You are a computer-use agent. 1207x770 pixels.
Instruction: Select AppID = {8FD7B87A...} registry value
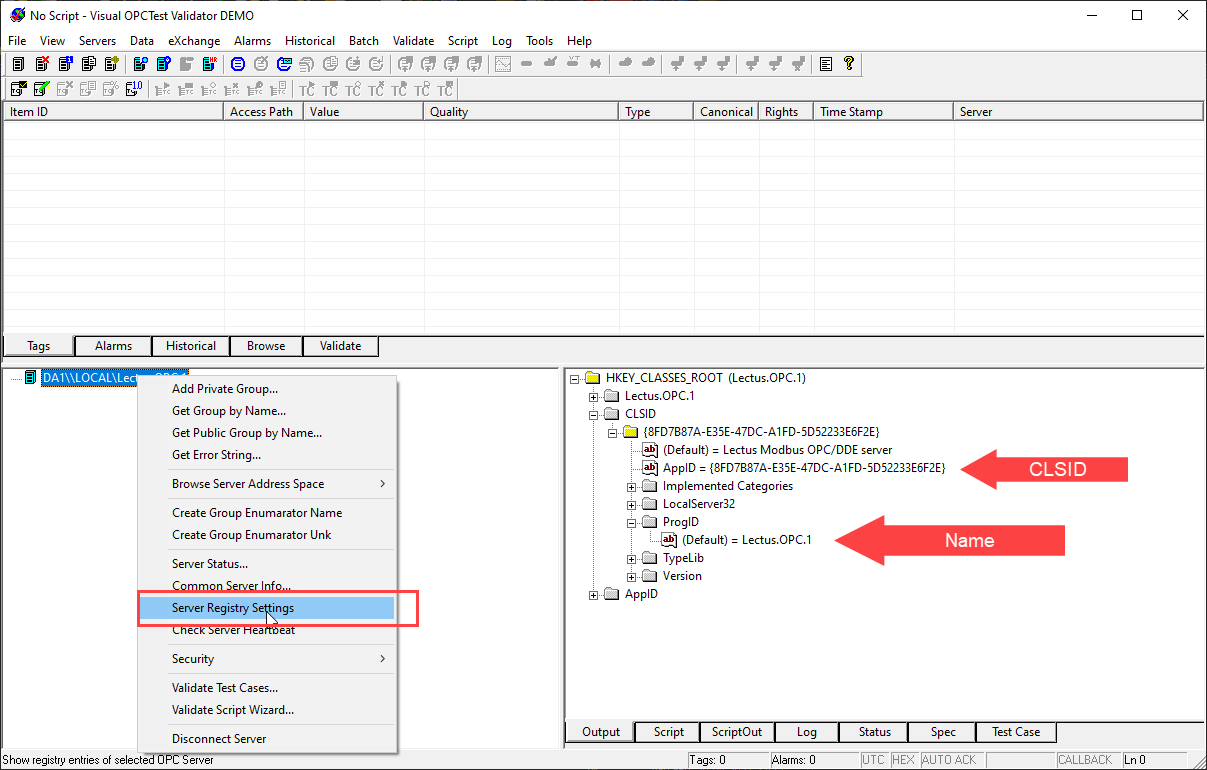[x=803, y=468]
